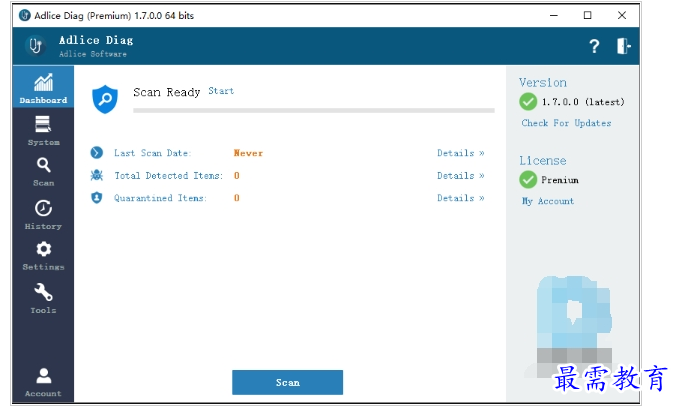Viewport: 676px width, 410px height.
Task: Open Details for Total Detected Items
Action: point(461,175)
